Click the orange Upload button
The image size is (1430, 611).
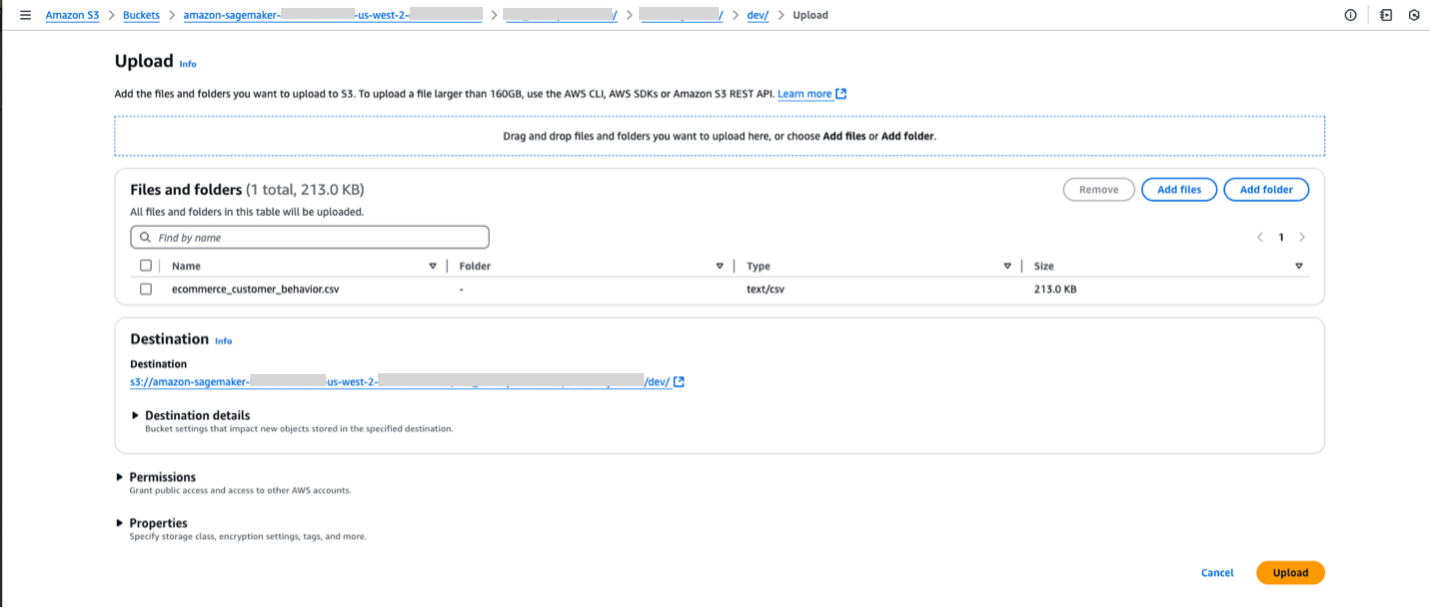point(1290,573)
